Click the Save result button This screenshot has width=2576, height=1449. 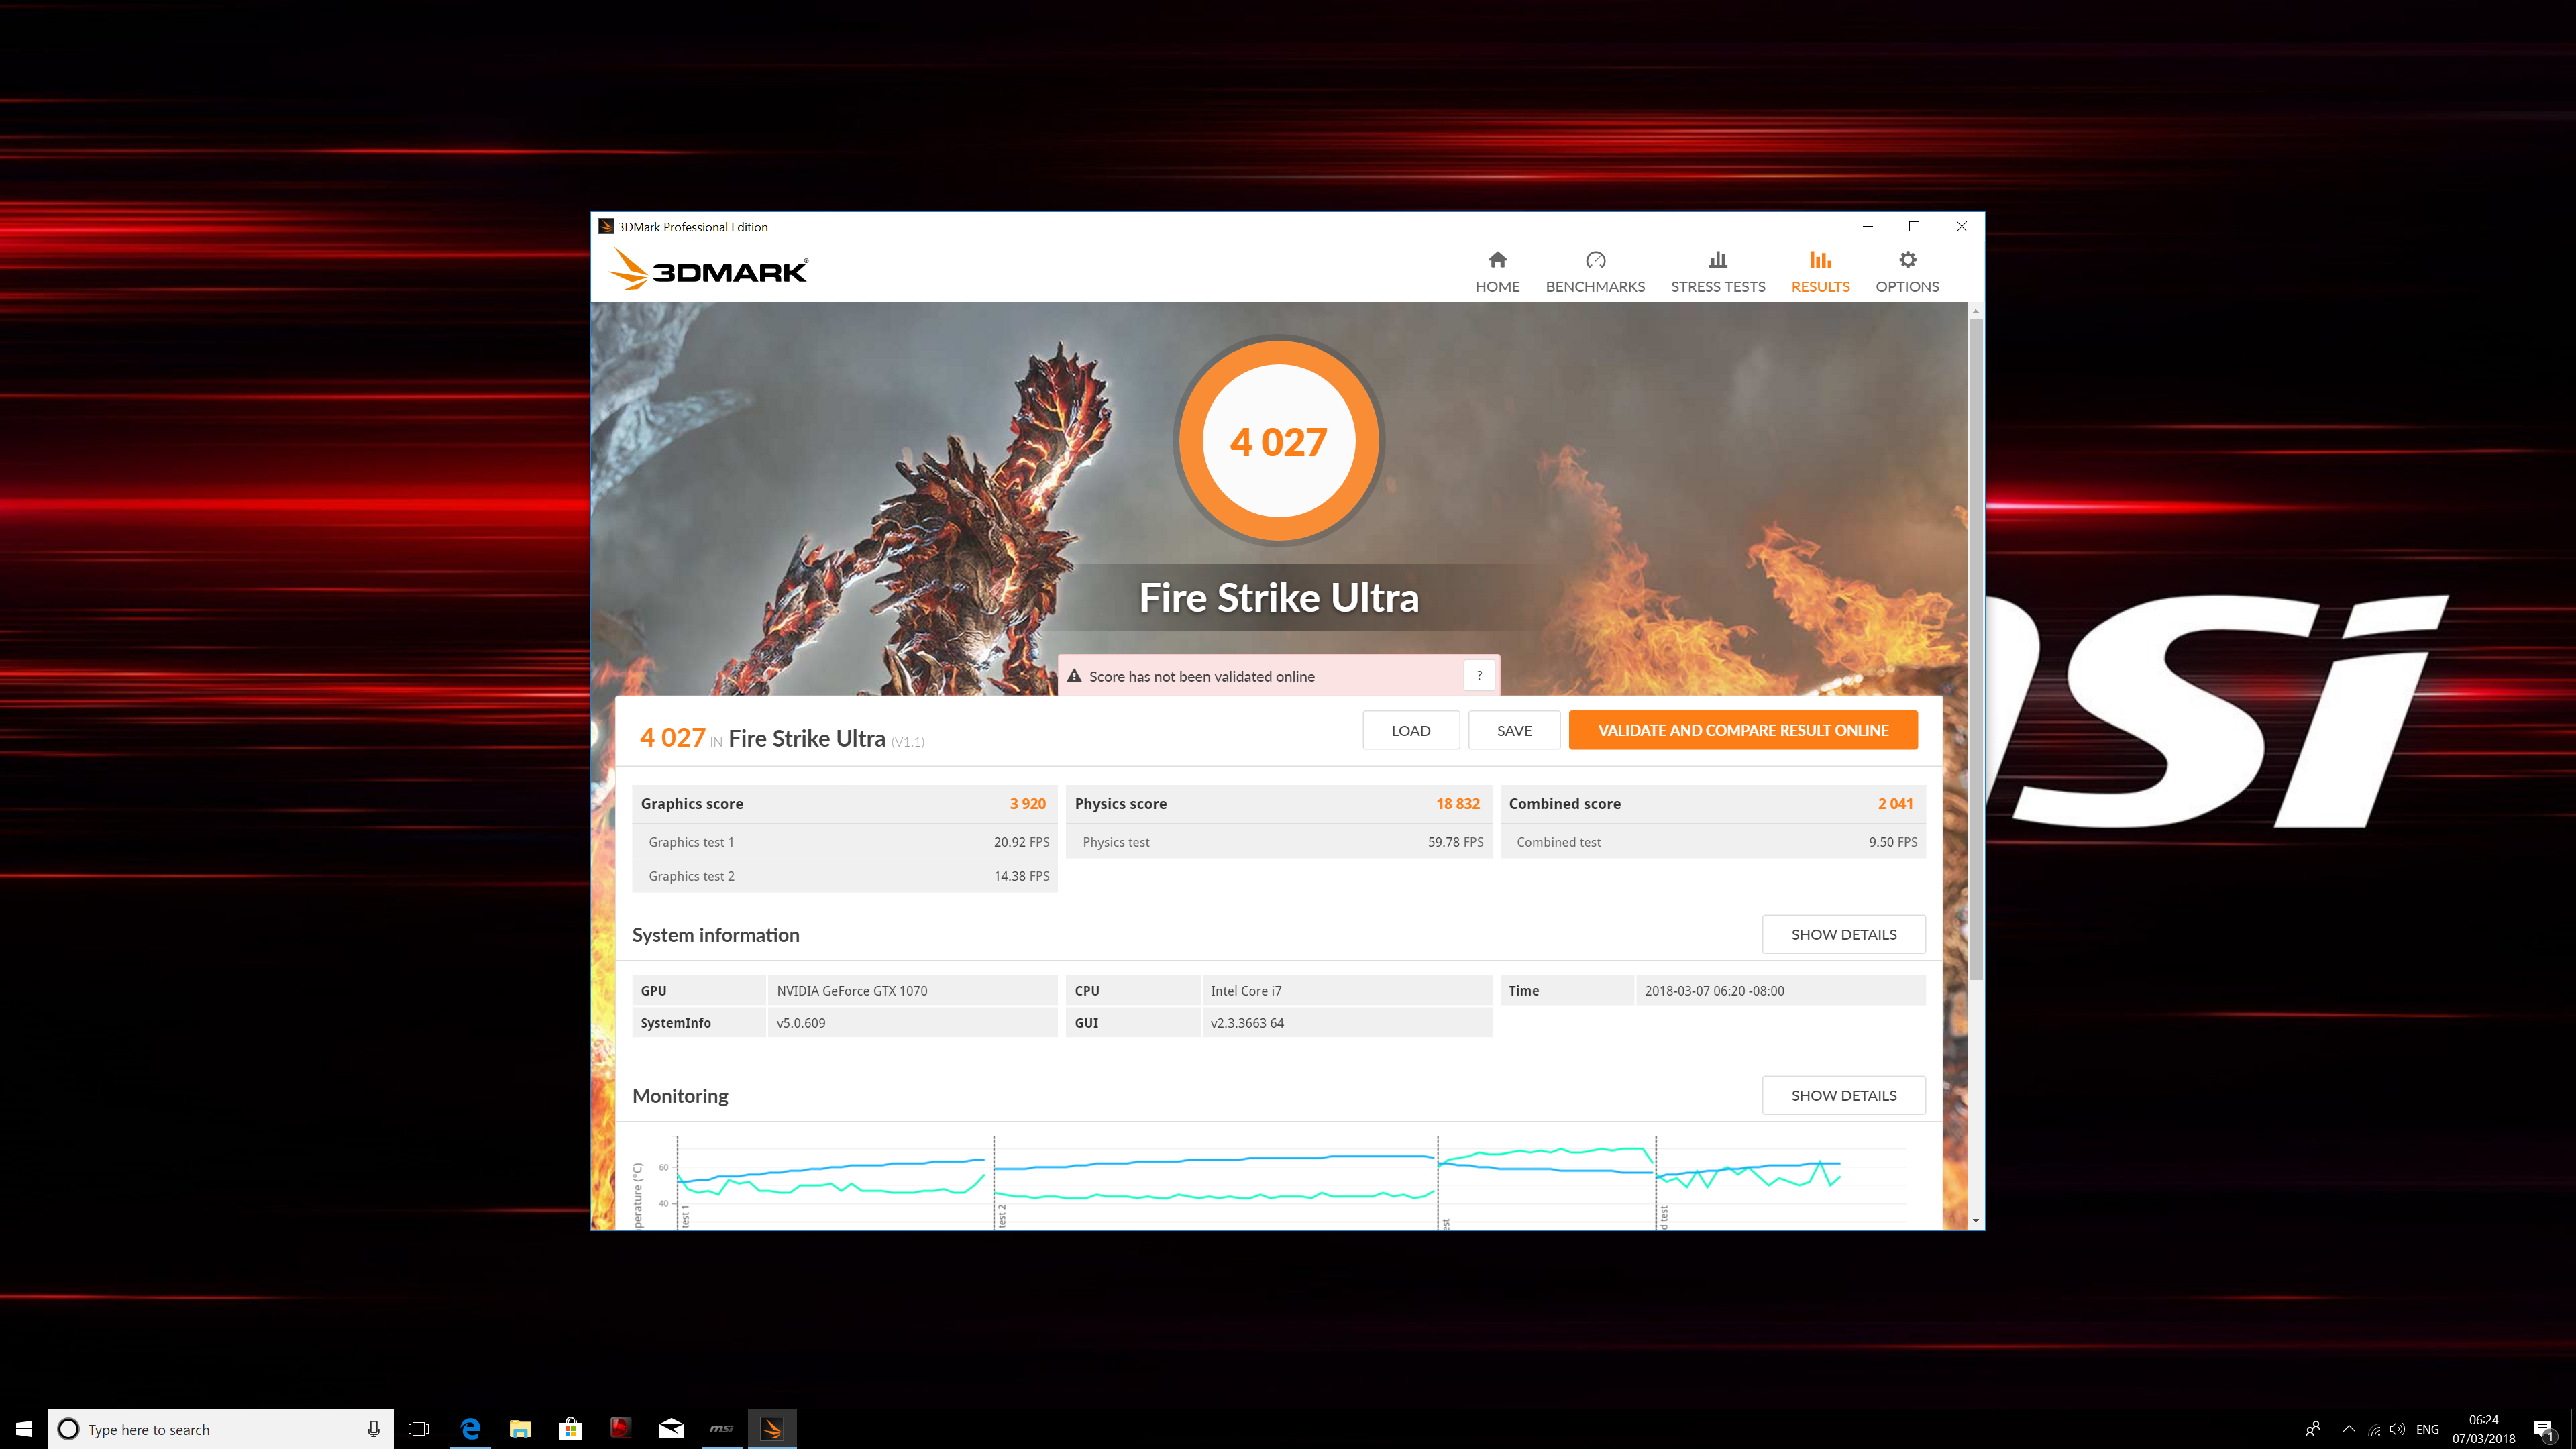pyautogui.click(x=1514, y=730)
